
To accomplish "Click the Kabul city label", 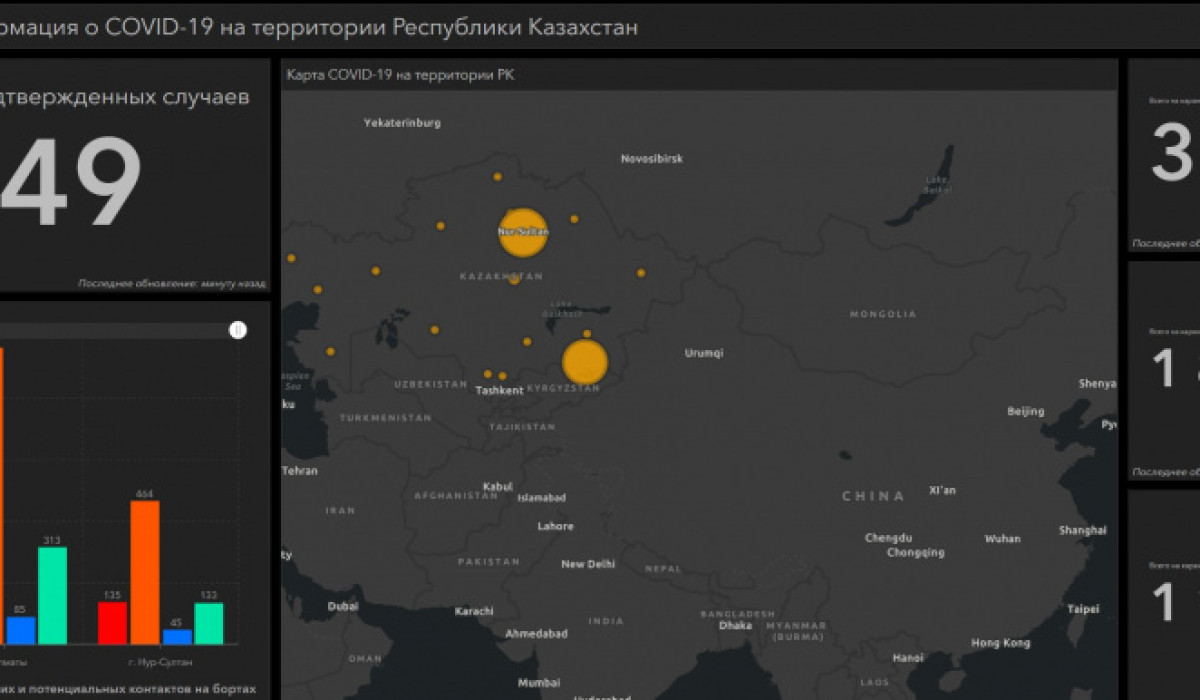I will [498, 487].
